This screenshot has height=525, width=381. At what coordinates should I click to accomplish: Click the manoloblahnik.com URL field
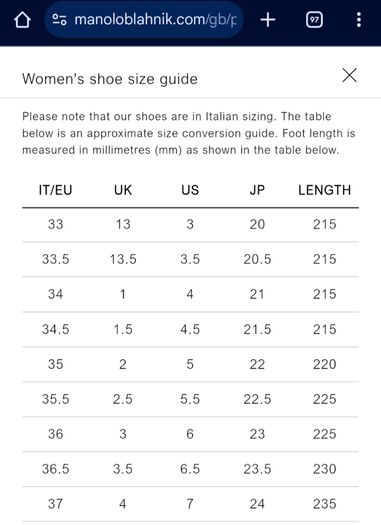(144, 20)
